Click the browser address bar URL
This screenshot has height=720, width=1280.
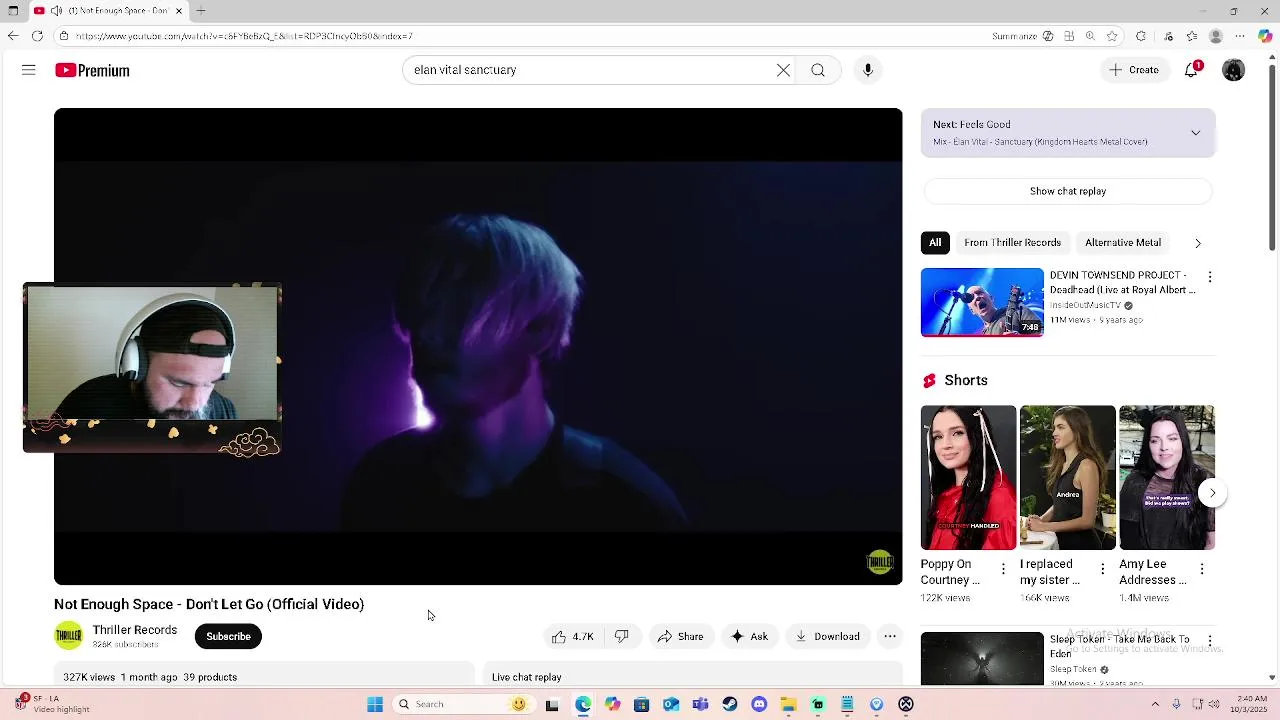tap(244, 36)
